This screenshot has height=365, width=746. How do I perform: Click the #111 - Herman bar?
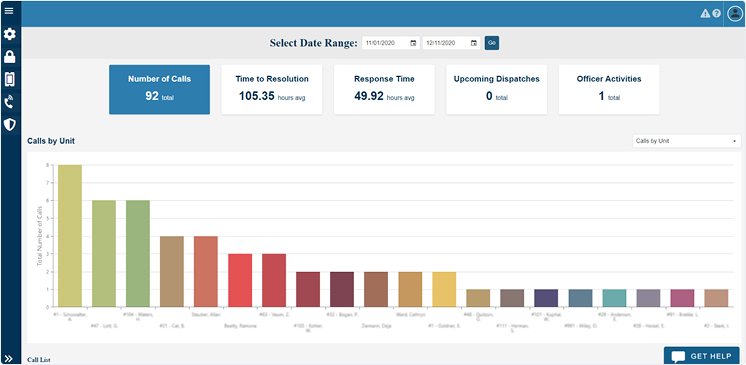pos(512,298)
